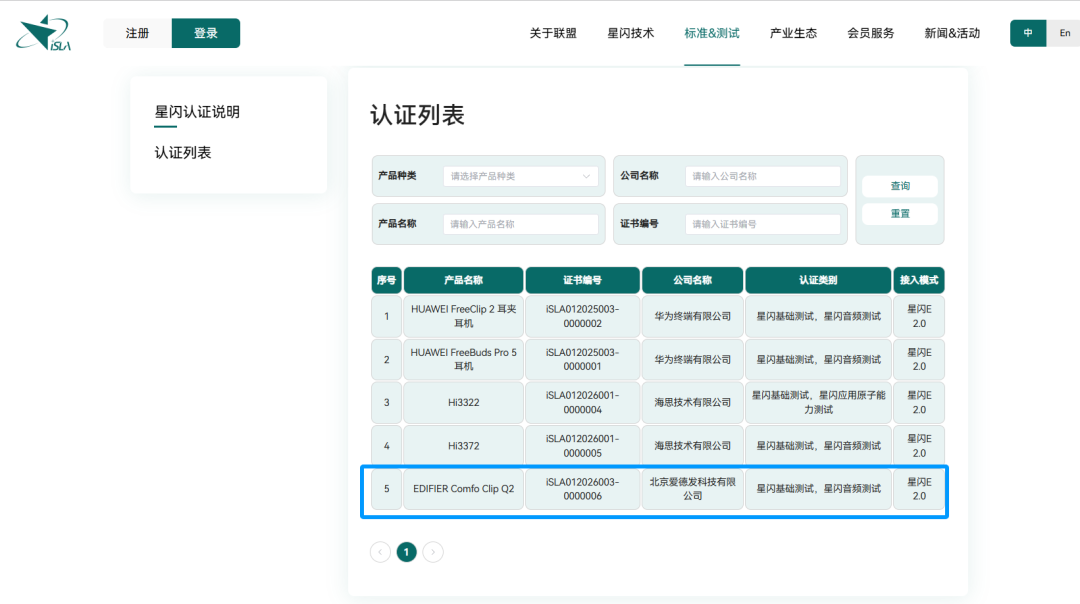Focus the 产品名称 input field

tap(521, 224)
